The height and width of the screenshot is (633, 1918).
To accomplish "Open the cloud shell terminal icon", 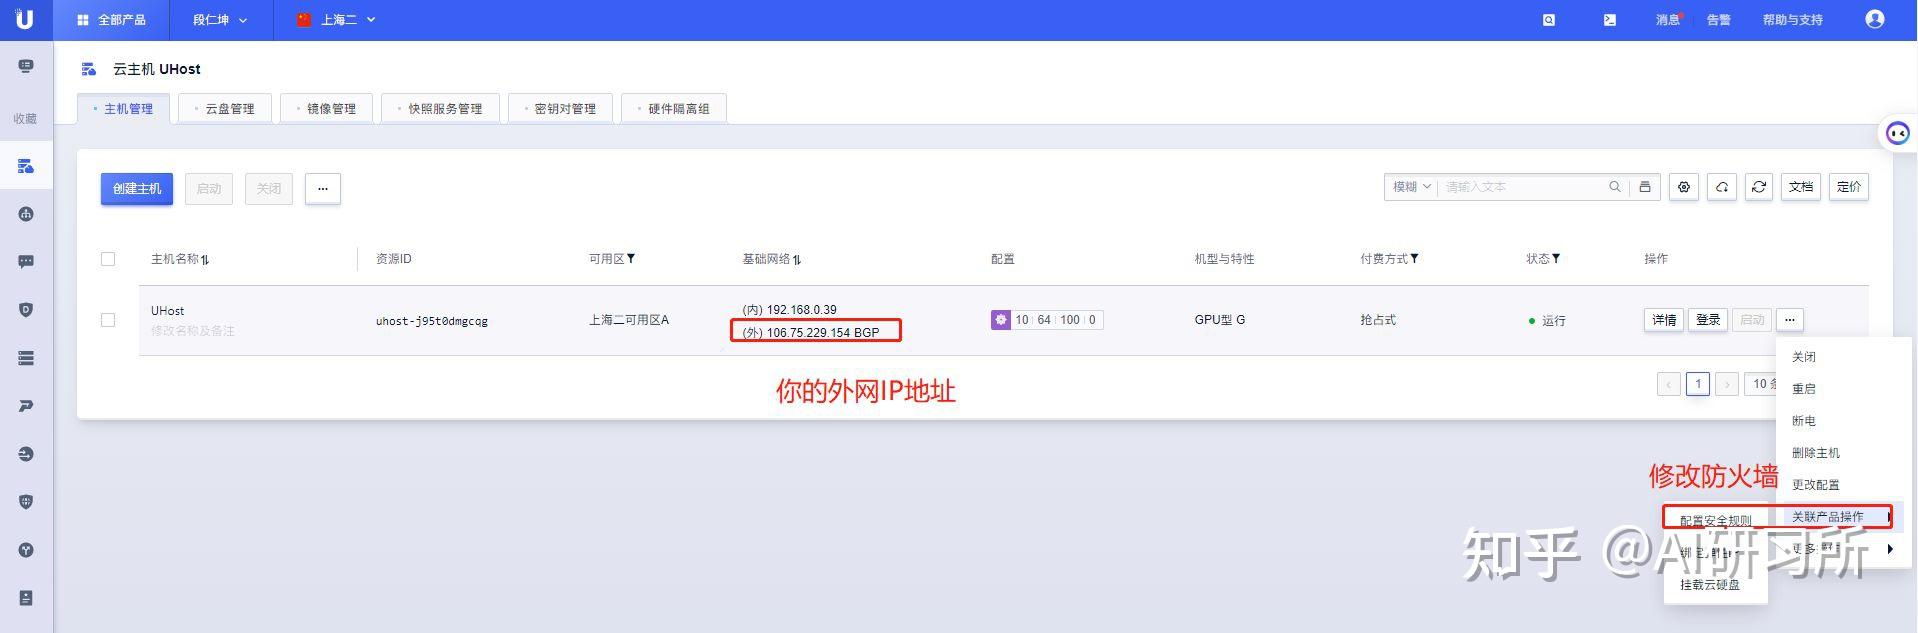I will [1609, 20].
